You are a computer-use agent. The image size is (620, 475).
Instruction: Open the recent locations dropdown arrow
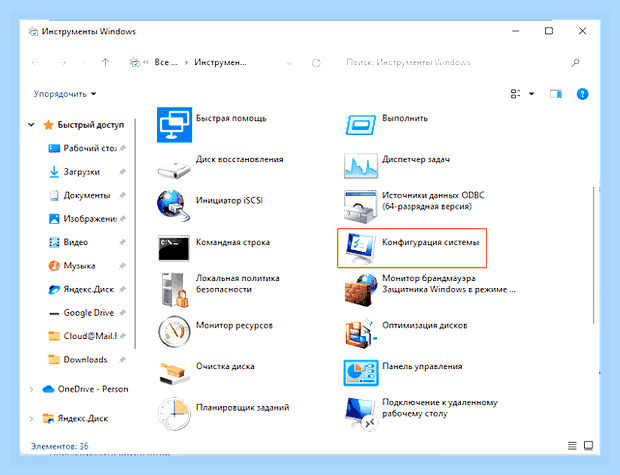83,62
